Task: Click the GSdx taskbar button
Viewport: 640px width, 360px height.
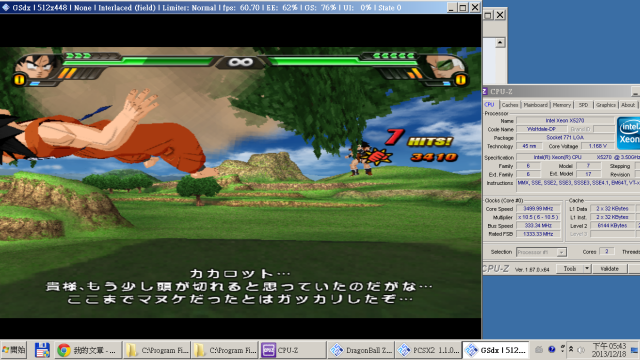Action: pos(496,350)
